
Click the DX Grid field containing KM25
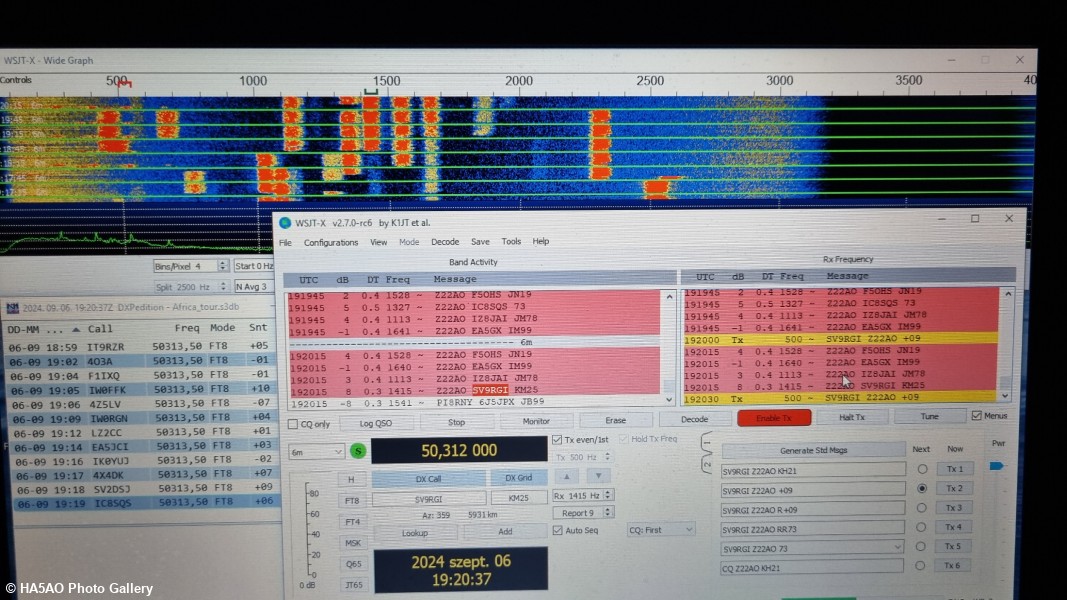519,498
